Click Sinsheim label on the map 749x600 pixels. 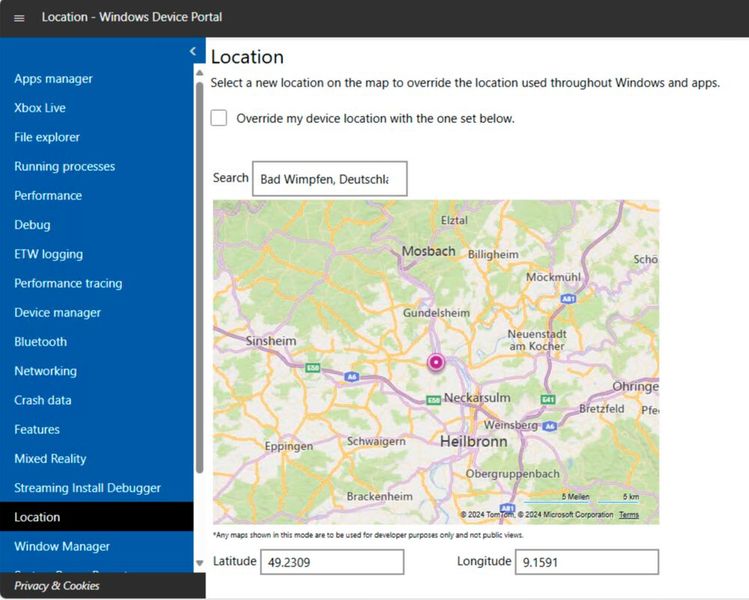pos(271,341)
